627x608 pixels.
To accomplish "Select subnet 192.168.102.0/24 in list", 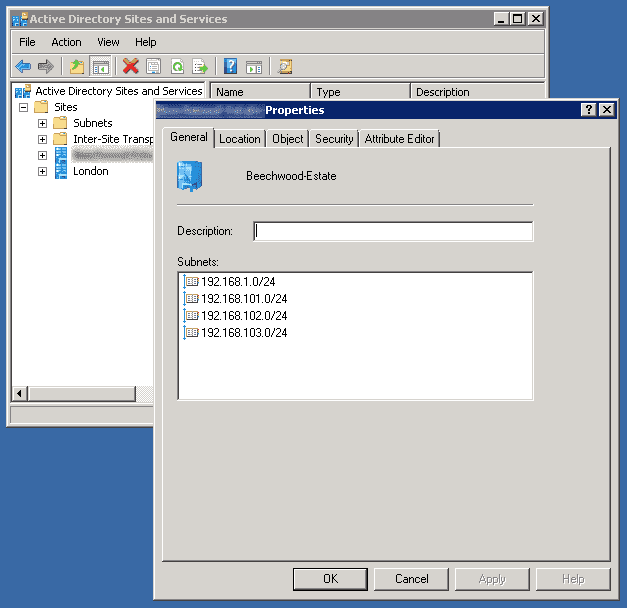I will 244,316.
